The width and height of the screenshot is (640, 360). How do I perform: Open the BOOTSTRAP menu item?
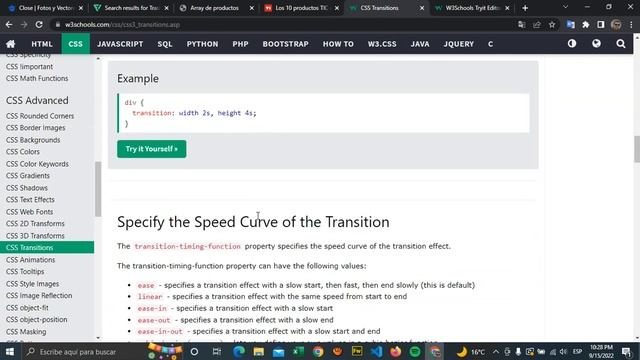pyautogui.click(x=286, y=44)
